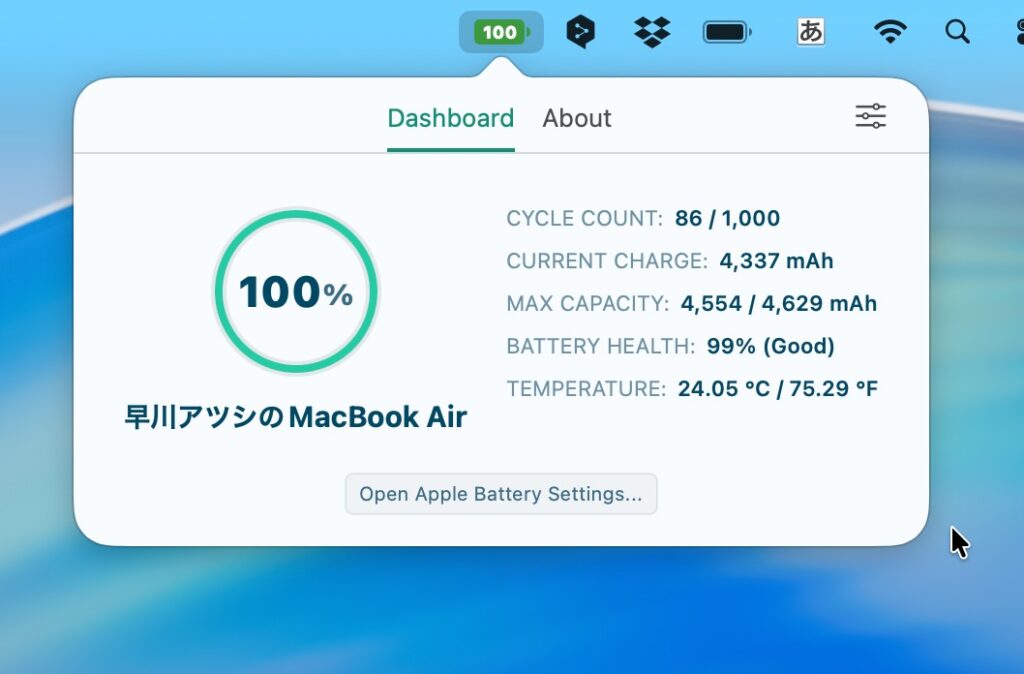This screenshot has width=1024, height=674.
Task: Open the Wi-Fi status menu
Action: pos(889,32)
